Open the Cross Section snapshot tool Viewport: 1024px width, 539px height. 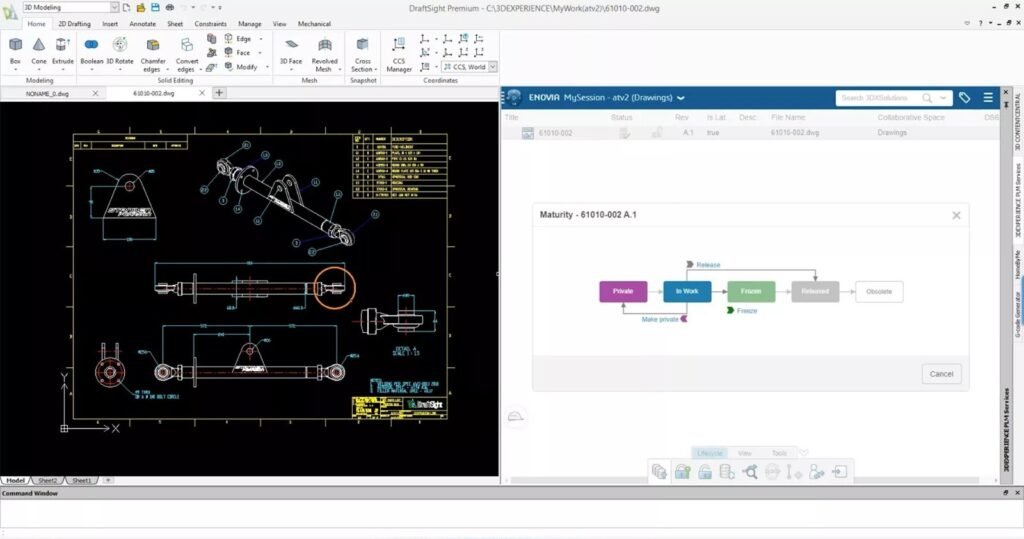362,55
